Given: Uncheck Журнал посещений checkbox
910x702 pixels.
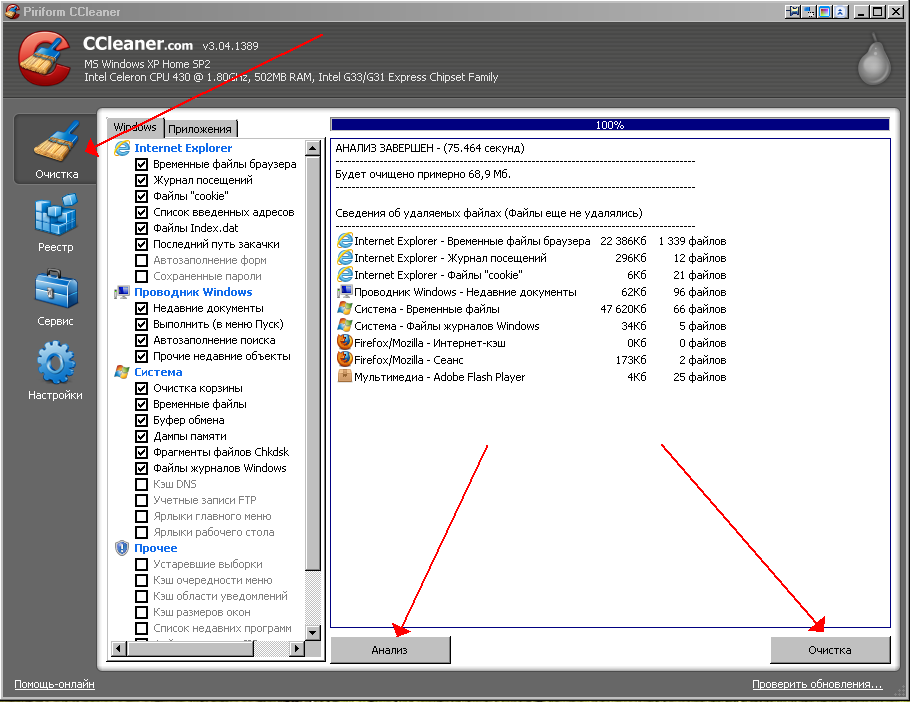Looking at the screenshot, I should tap(141, 180).
